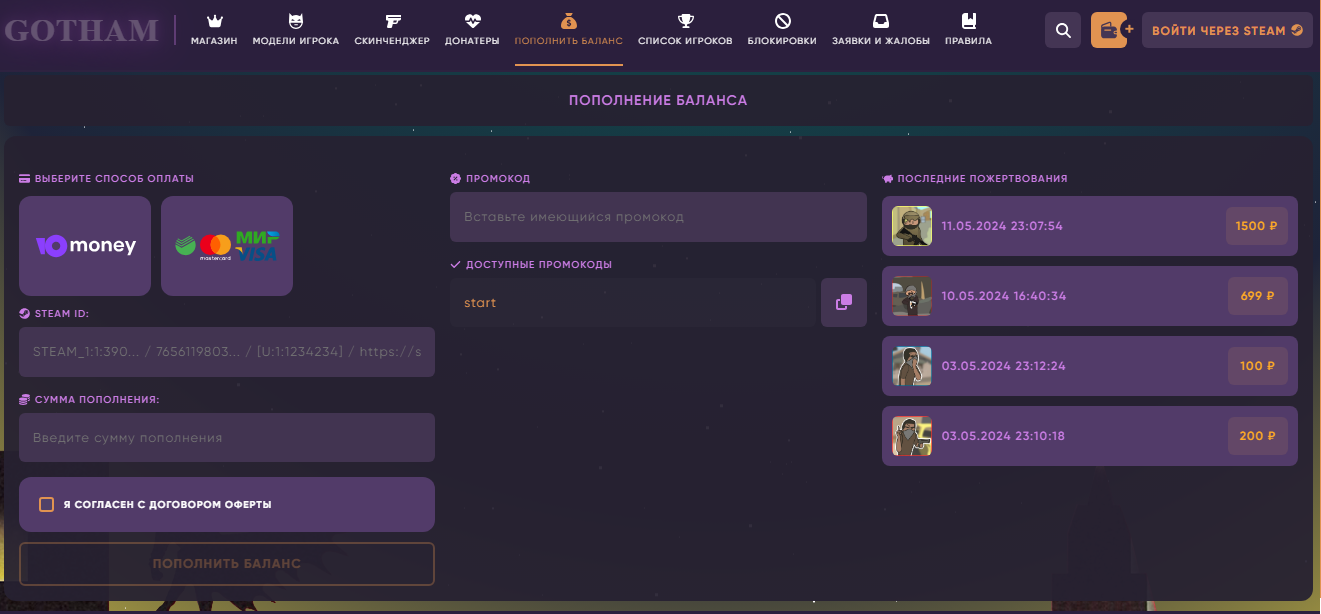Click the GOTHAM logo

(x=82, y=30)
